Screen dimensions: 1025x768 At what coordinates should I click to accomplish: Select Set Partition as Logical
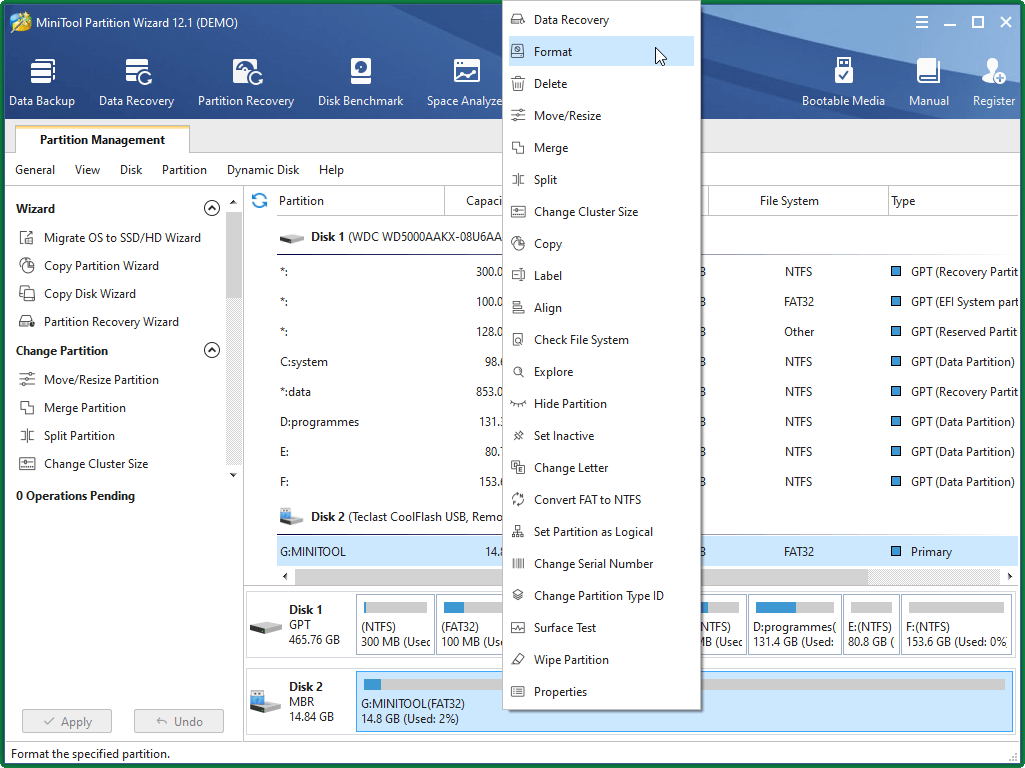tap(601, 532)
